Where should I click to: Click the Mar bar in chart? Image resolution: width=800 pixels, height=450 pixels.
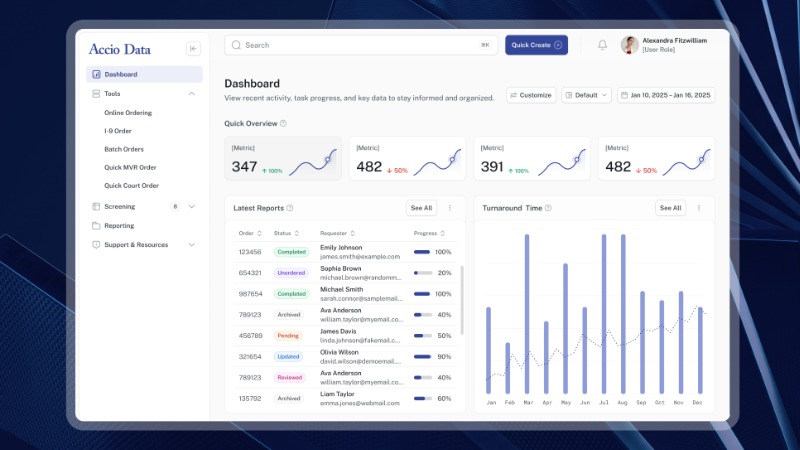527,314
